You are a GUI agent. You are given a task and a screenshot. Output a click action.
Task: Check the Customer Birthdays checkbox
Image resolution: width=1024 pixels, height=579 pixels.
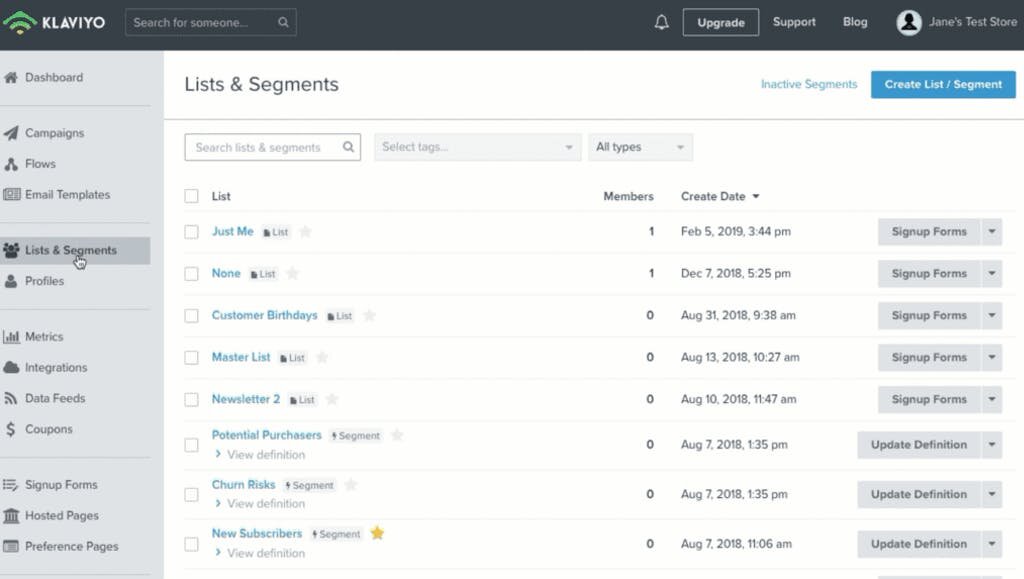click(x=191, y=316)
